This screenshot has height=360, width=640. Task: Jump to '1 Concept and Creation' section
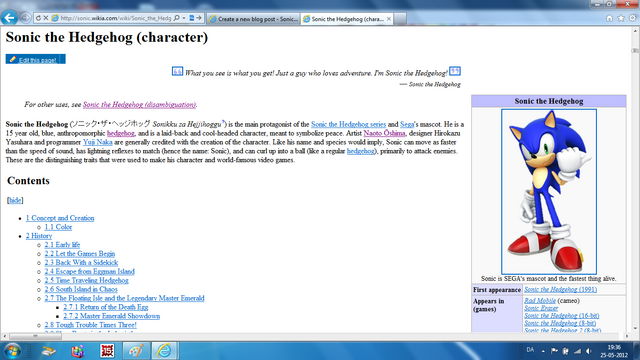click(60, 218)
